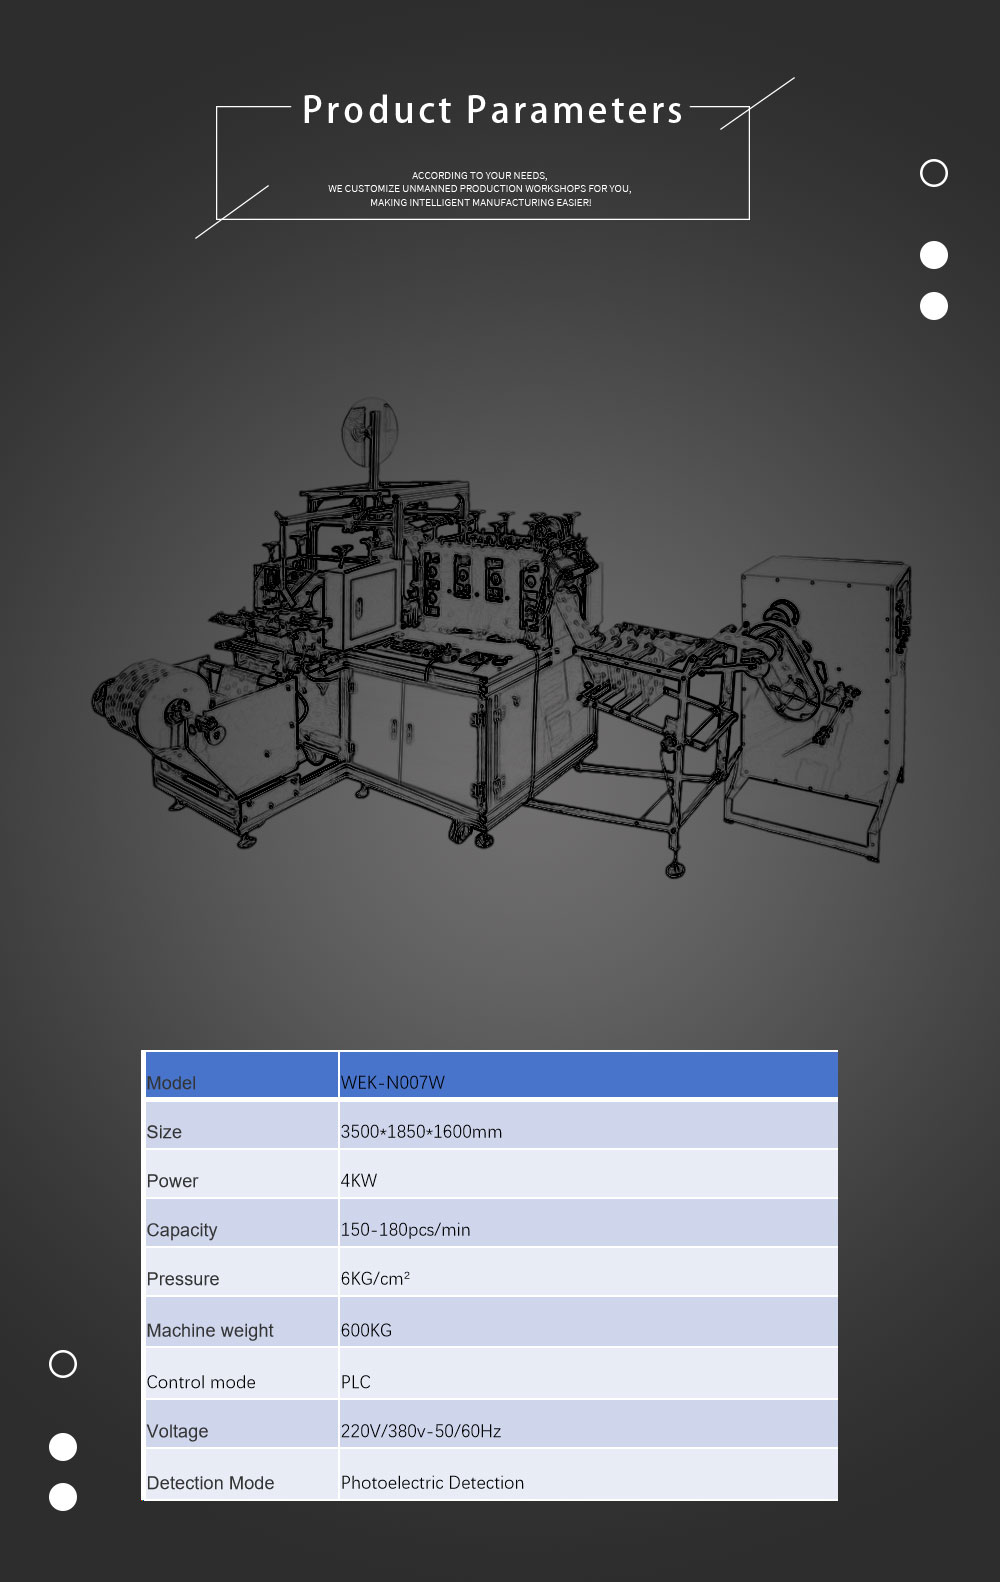Select the 150-180pcs/min capacity value
Viewport: 1000px width, 1582px height.
(405, 1229)
